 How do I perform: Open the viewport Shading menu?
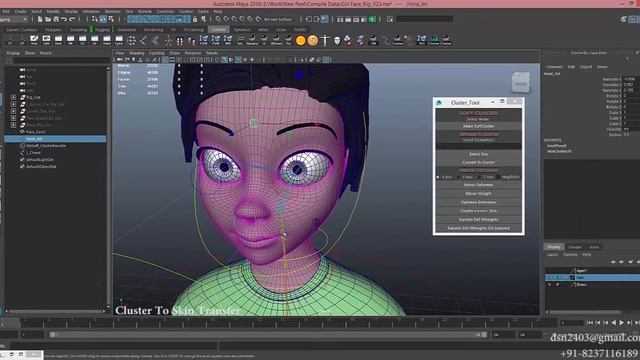[x=137, y=53]
